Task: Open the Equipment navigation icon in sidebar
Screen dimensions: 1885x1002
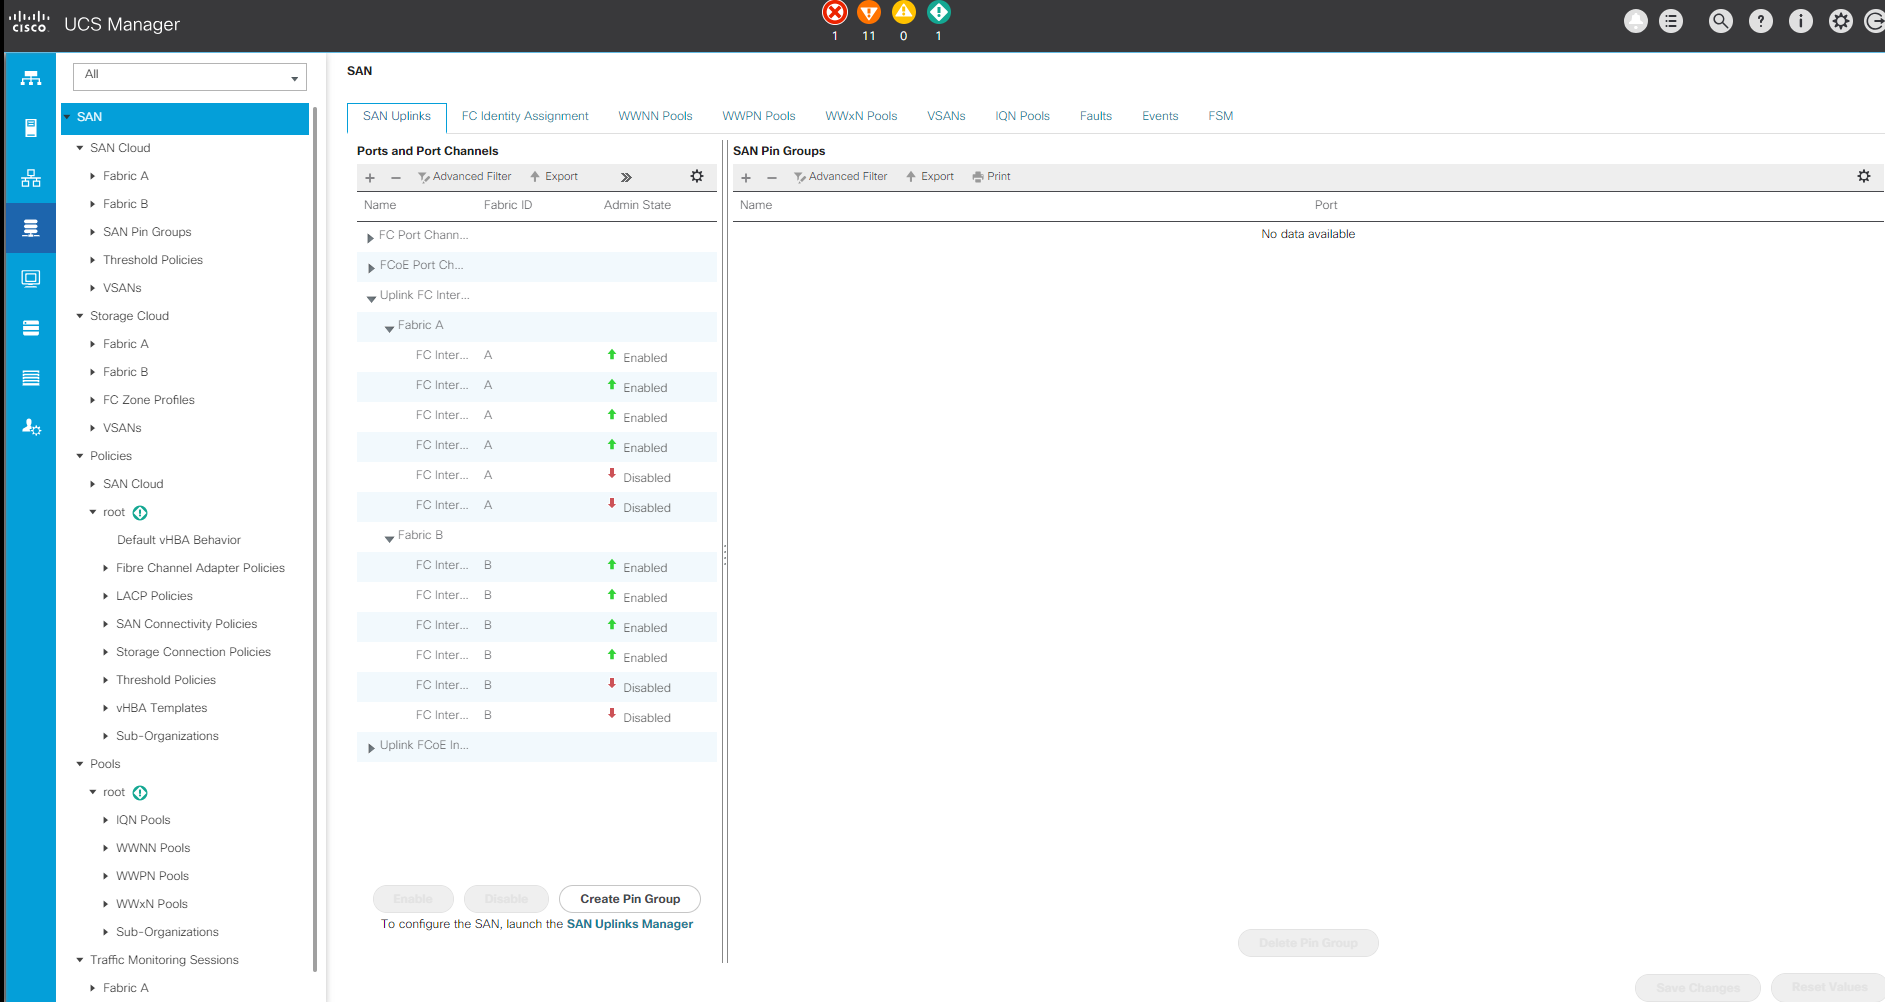Action: click(x=31, y=78)
